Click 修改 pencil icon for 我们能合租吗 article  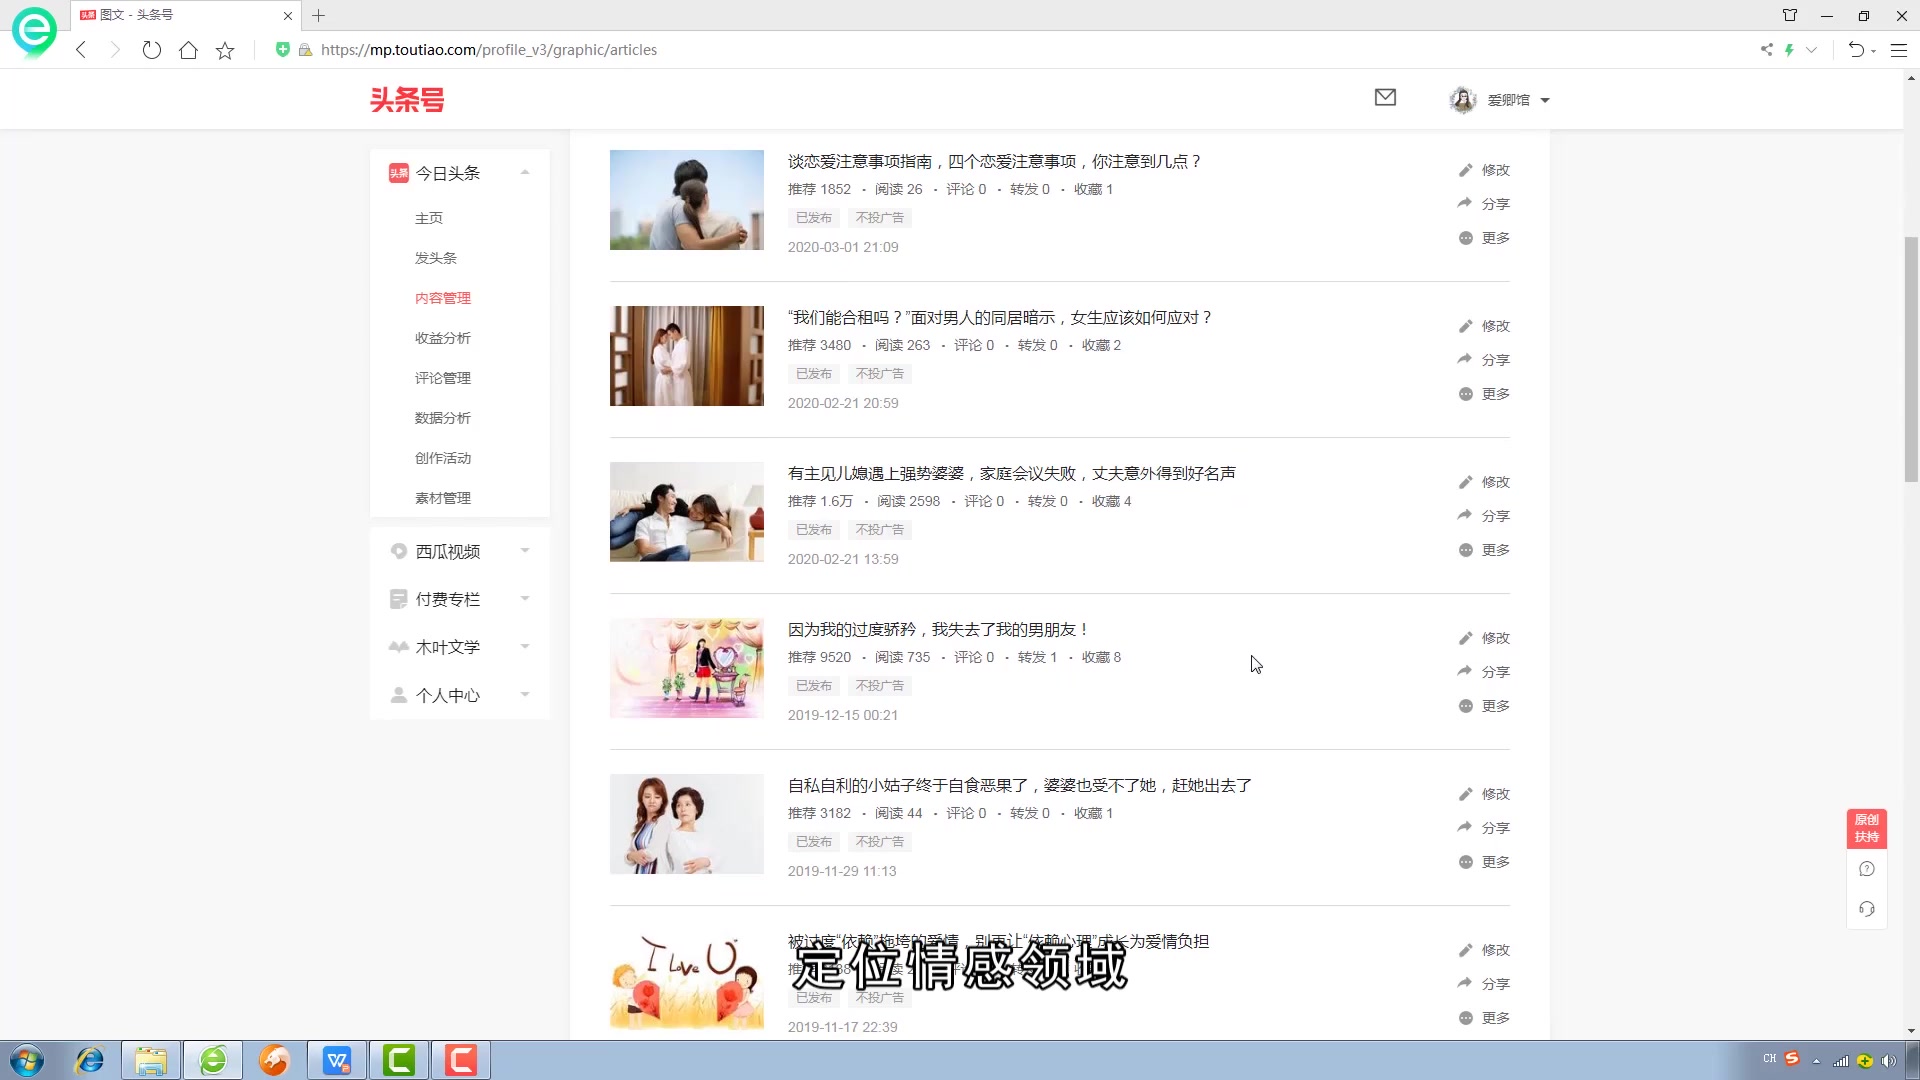tap(1465, 326)
